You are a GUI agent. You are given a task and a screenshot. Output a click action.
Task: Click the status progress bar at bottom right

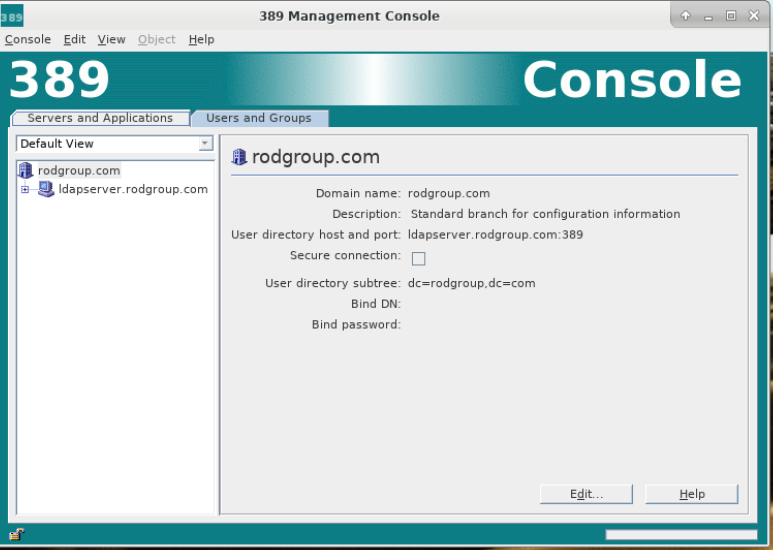(x=680, y=535)
